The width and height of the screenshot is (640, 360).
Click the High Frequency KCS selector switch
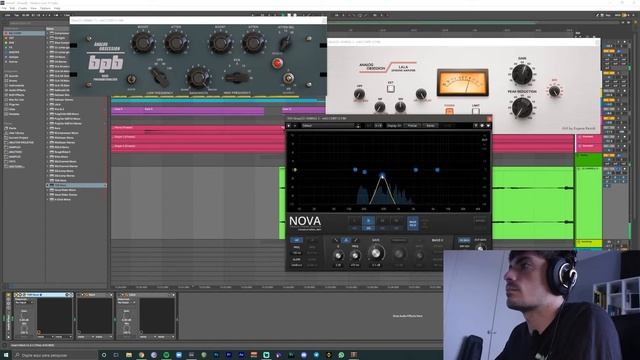tap(237, 77)
